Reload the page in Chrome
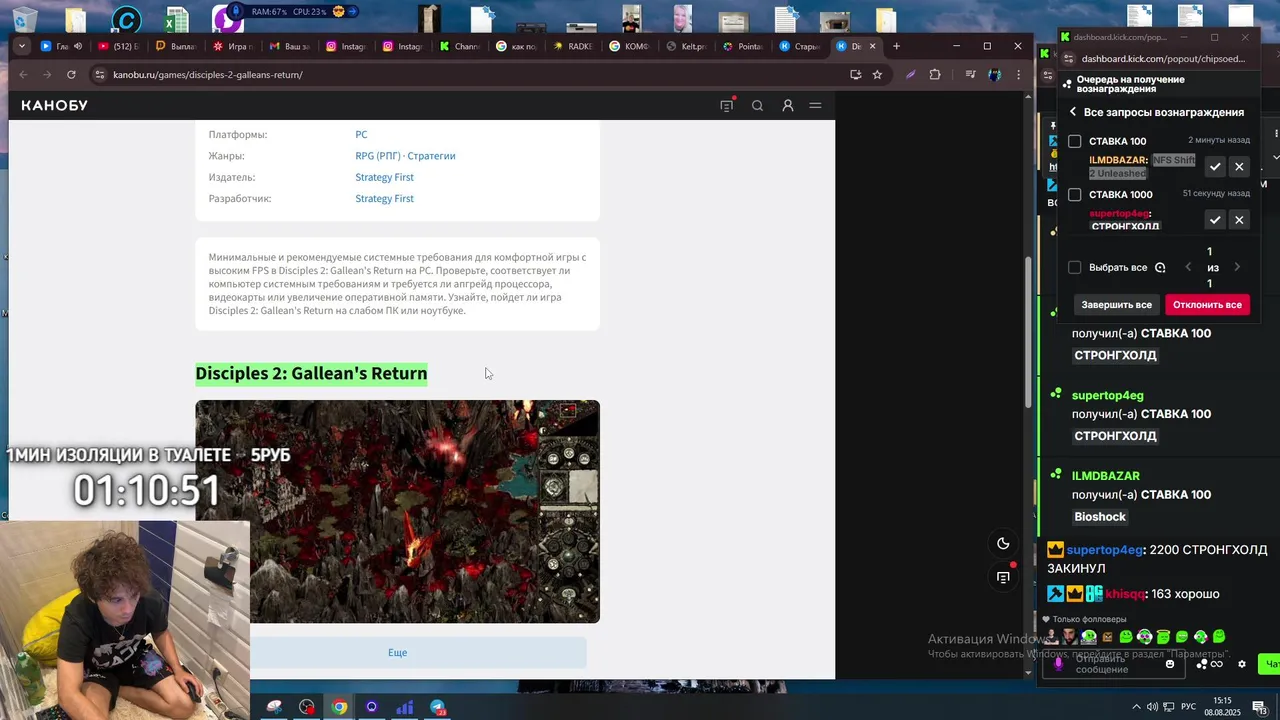This screenshot has width=1280, height=720. click(71, 74)
